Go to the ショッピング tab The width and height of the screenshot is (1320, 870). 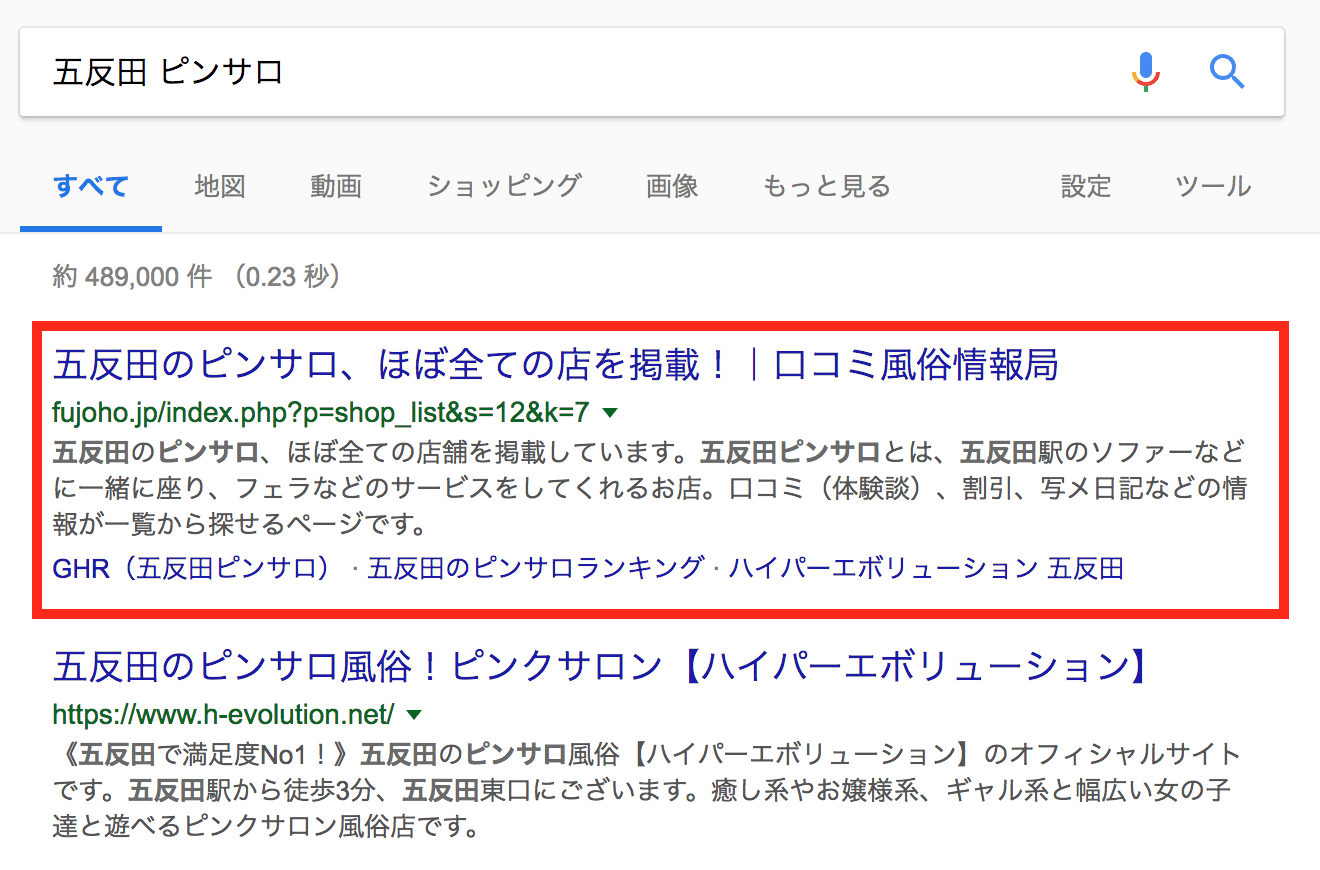pos(504,187)
